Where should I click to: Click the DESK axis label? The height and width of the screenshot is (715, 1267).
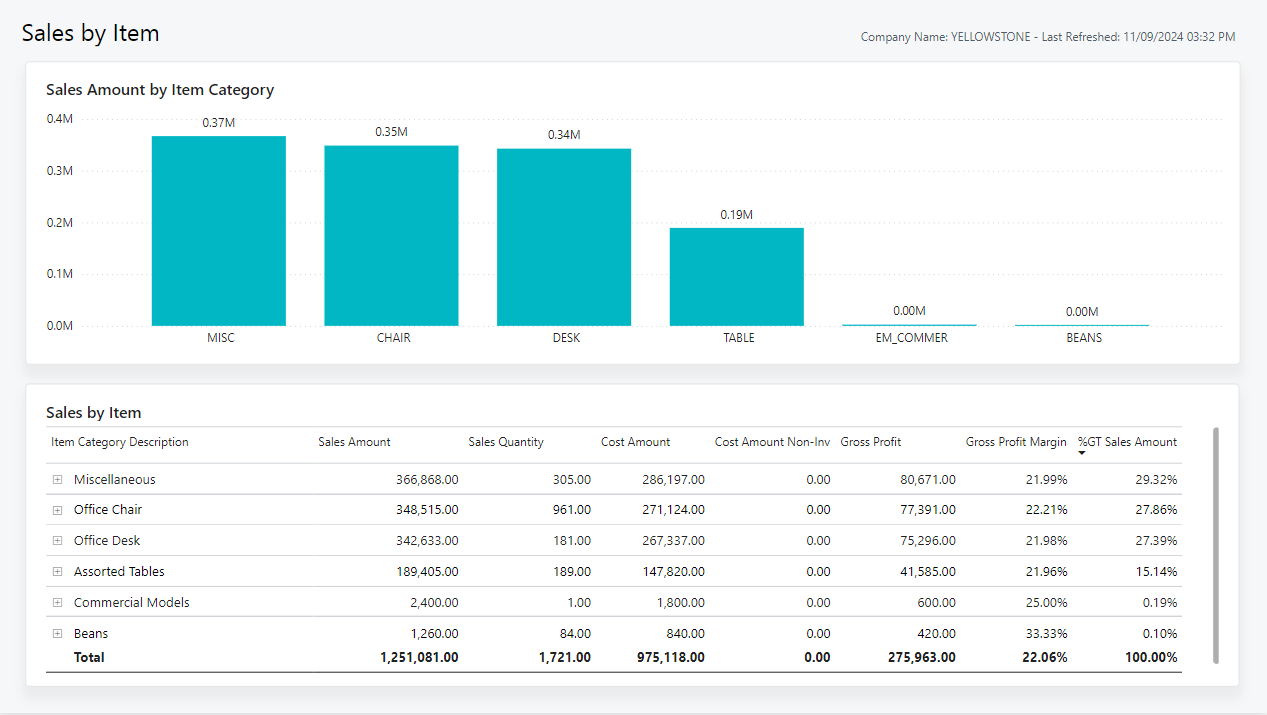click(x=566, y=338)
